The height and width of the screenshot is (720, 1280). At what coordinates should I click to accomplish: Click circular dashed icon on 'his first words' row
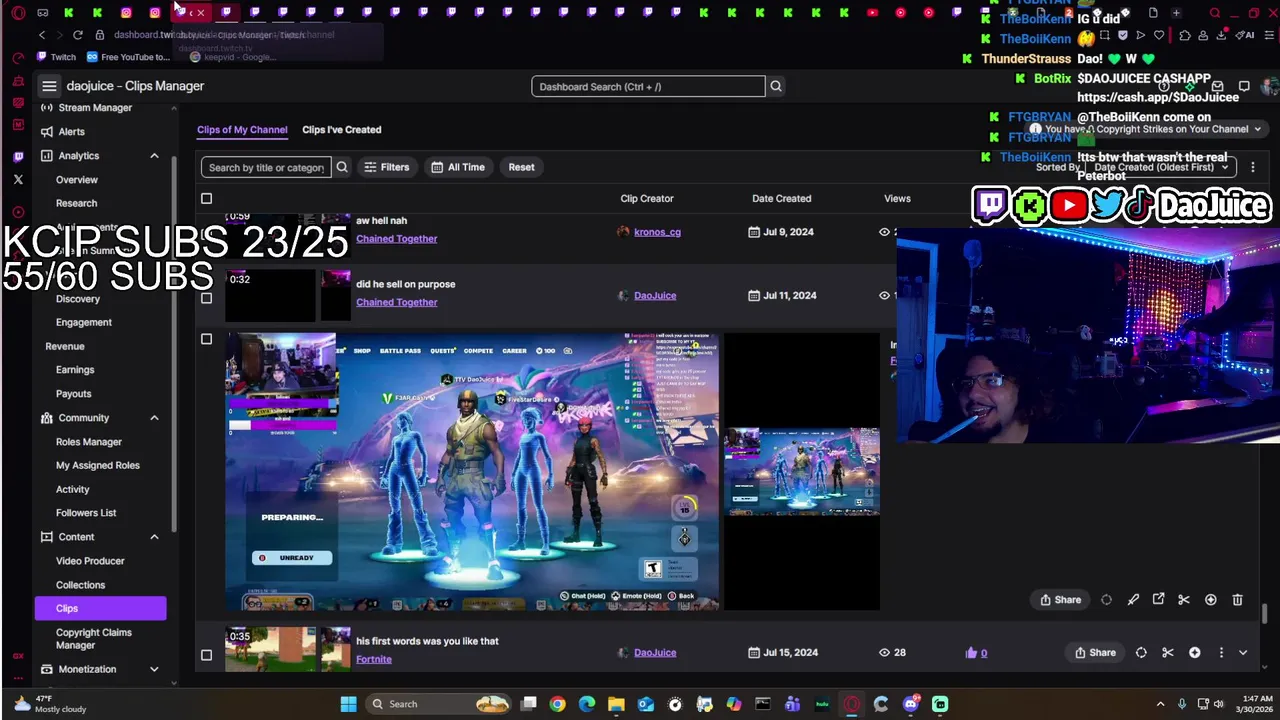1141,653
